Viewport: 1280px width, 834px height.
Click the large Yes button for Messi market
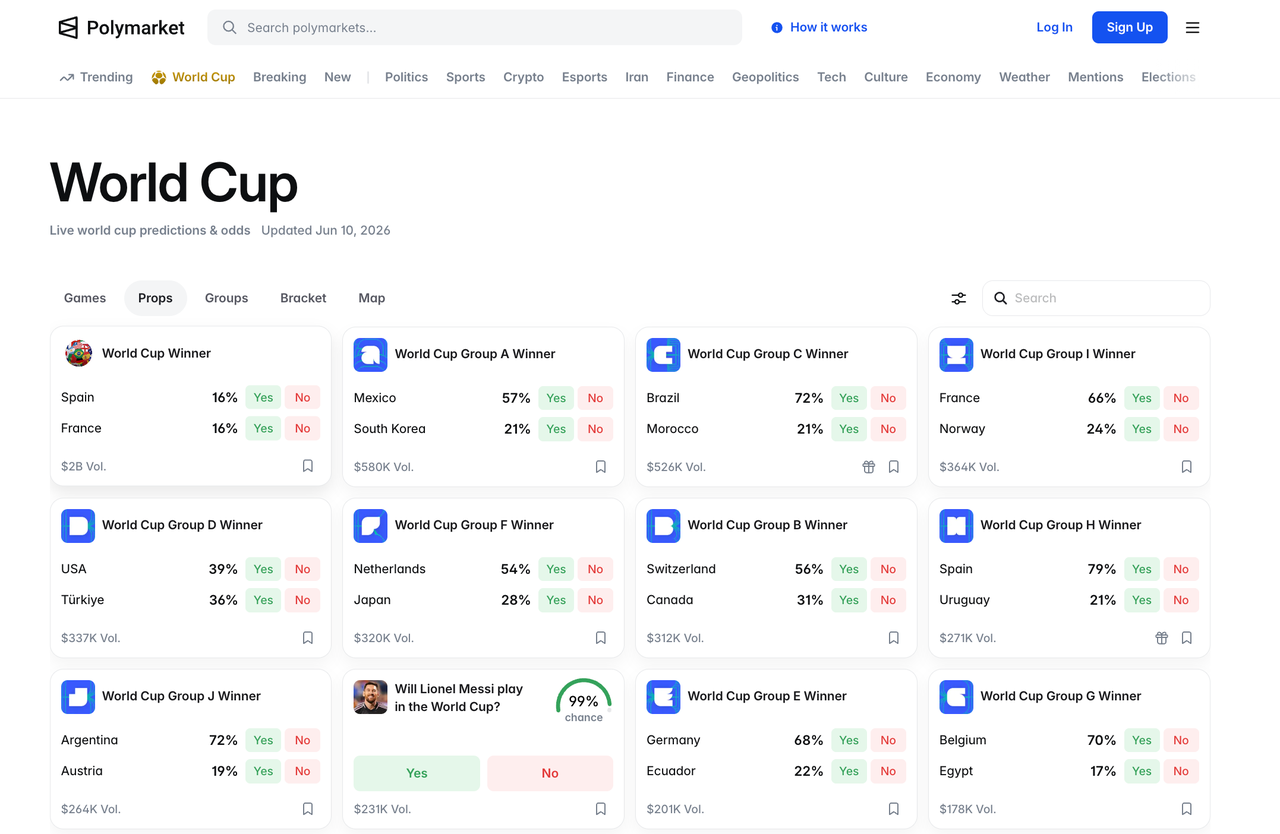[x=417, y=773]
